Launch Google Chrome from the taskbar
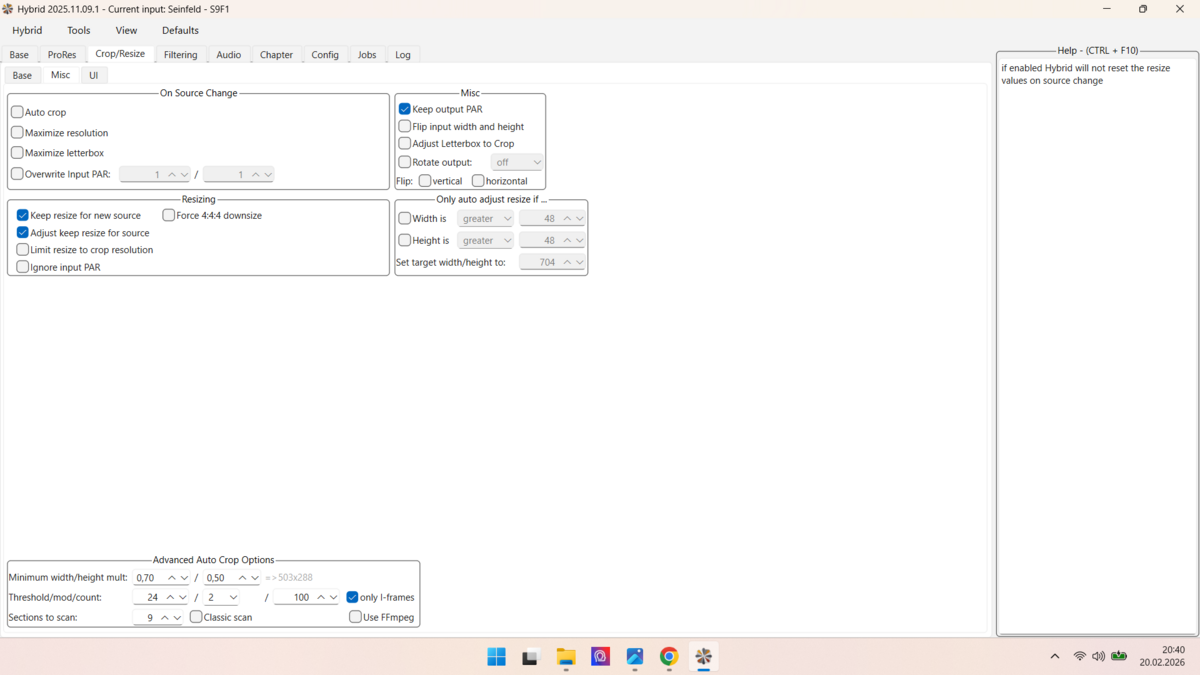 pyautogui.click(x=669, y=657)
